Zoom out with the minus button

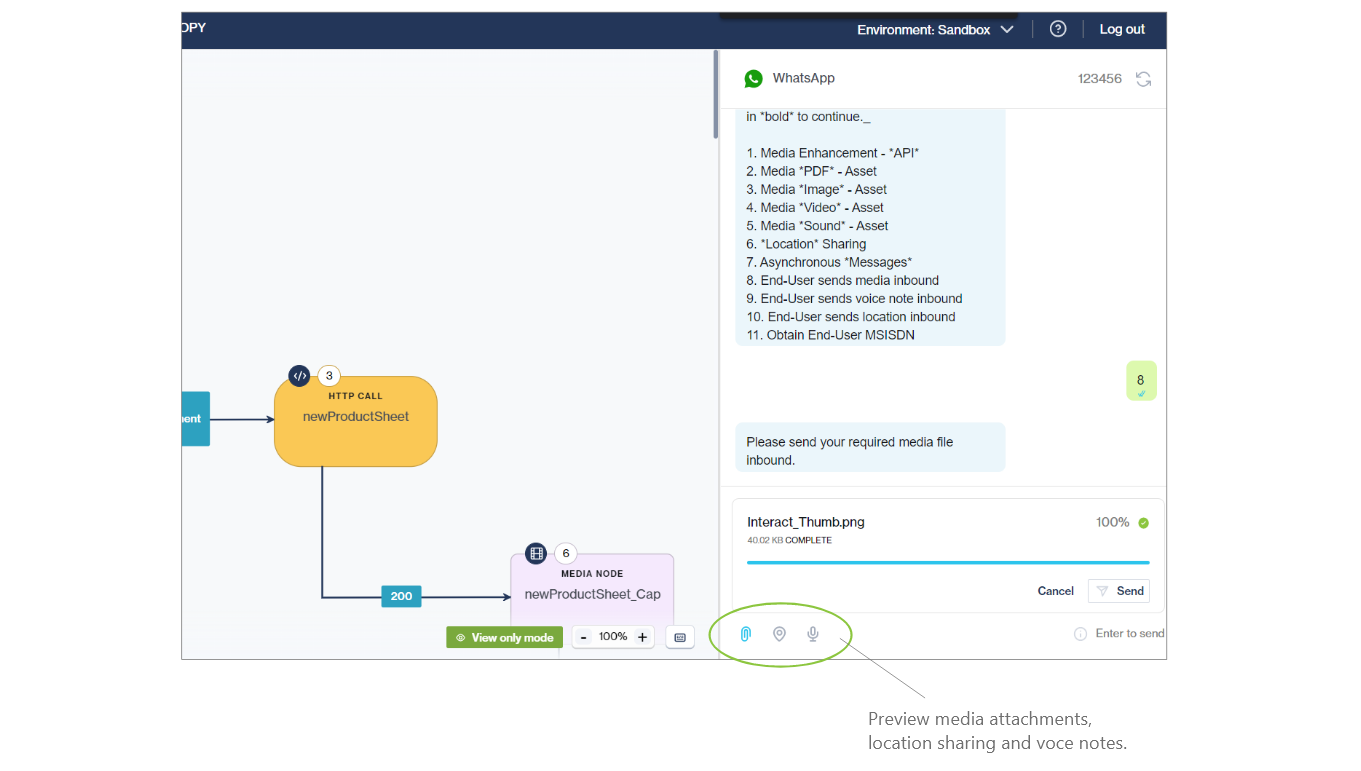click(583, 637)
